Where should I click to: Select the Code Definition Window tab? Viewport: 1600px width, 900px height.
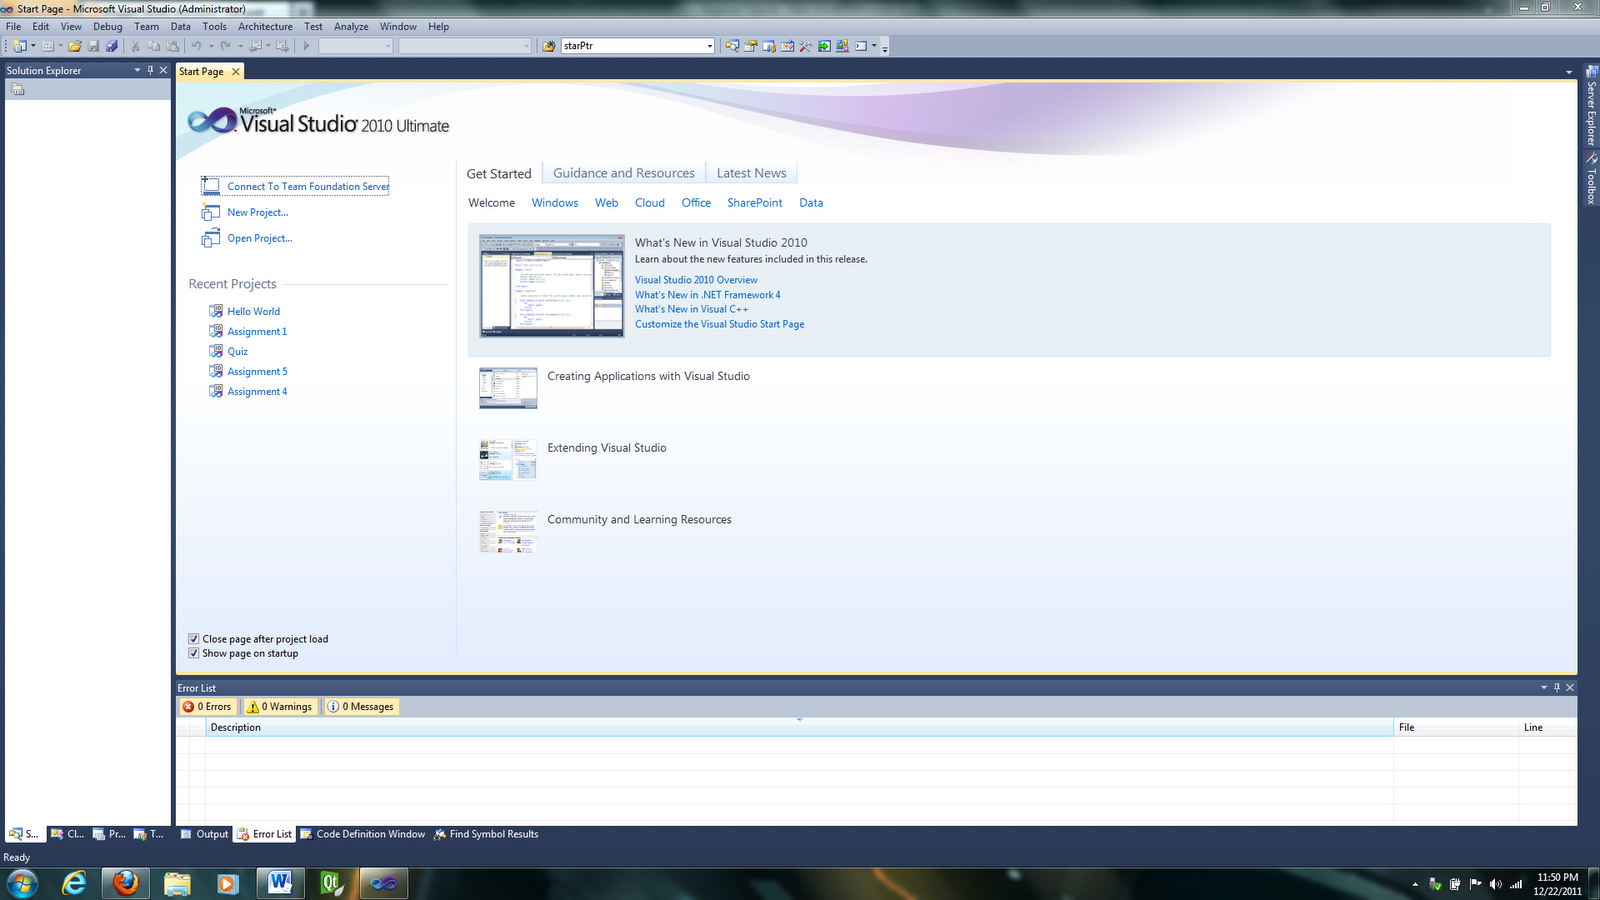(x=363, y=834)
